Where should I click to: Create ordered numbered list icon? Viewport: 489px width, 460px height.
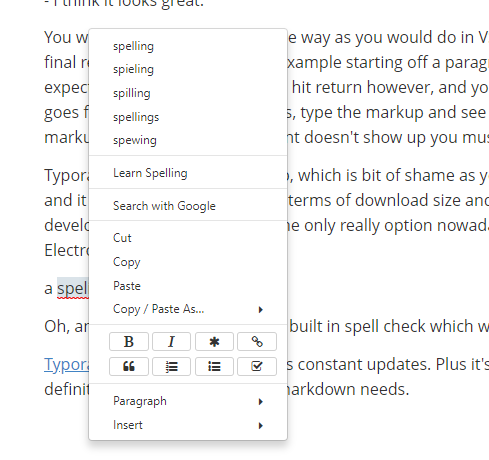point(171,366)
